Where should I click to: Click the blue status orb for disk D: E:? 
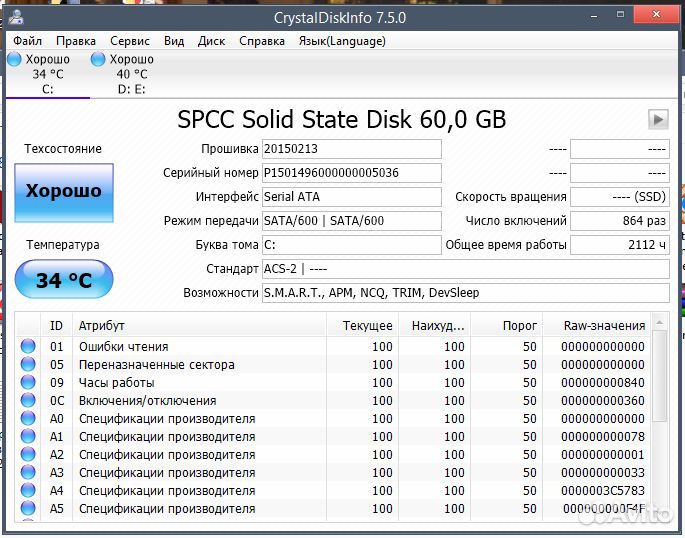click(x=98, y=59)
